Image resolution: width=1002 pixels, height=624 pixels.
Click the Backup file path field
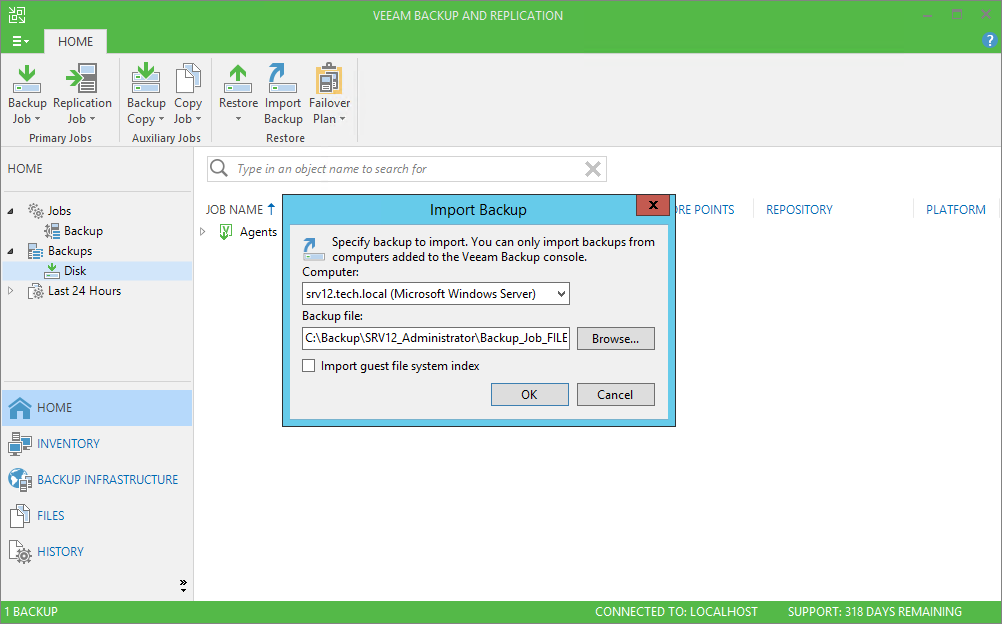point(436,338)
